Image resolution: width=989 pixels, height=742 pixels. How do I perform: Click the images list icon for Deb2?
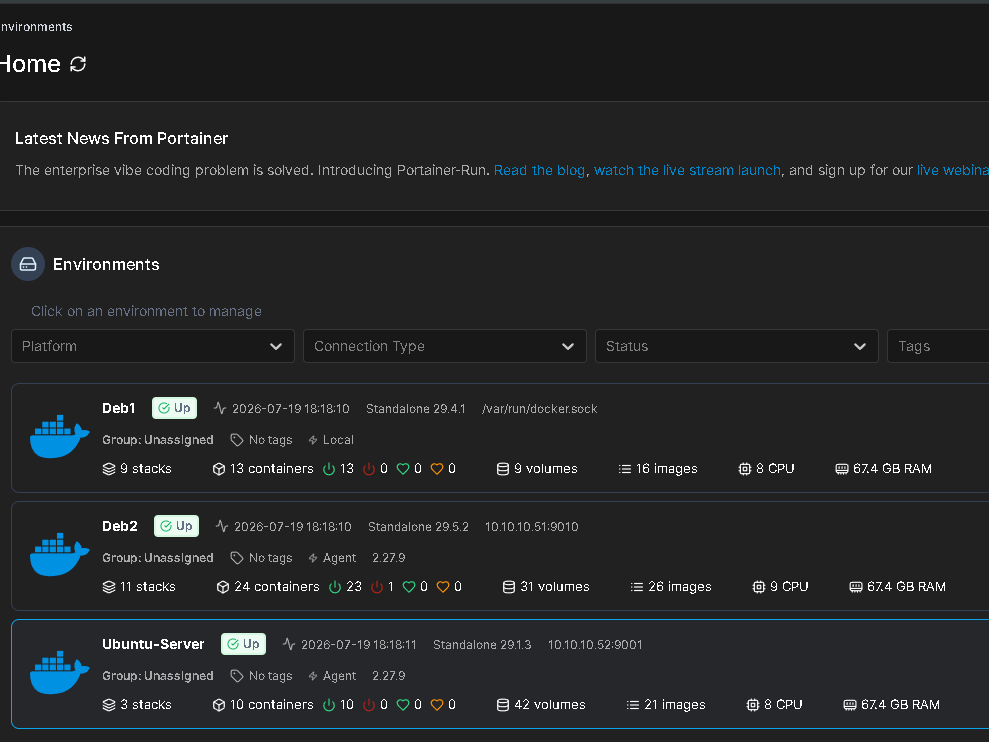pyautogui.click(x=637, y=587)
